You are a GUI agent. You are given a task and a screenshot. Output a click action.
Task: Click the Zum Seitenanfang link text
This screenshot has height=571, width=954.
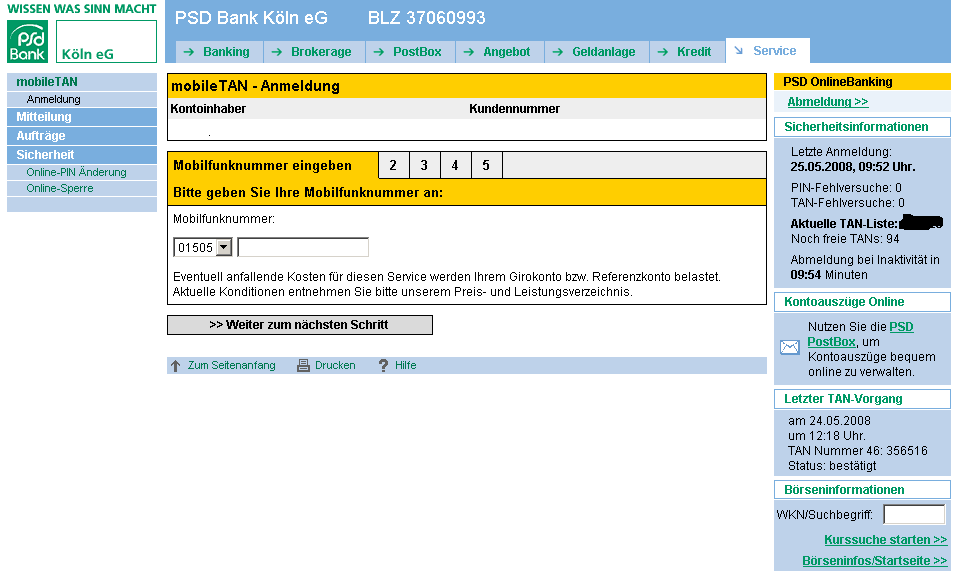pos(231,365)
